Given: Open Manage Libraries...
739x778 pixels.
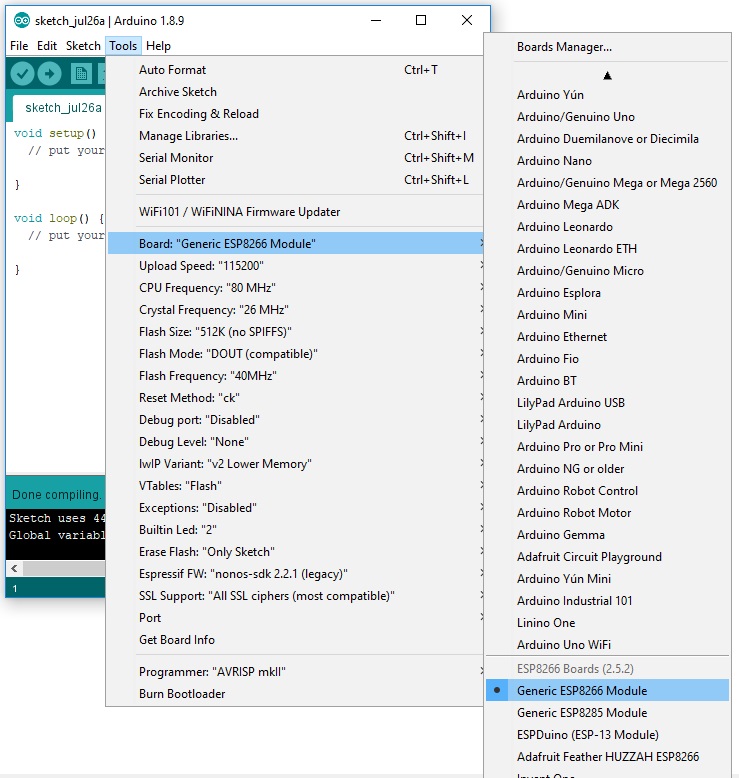Looking at the screenshot, I should [295, 135].
